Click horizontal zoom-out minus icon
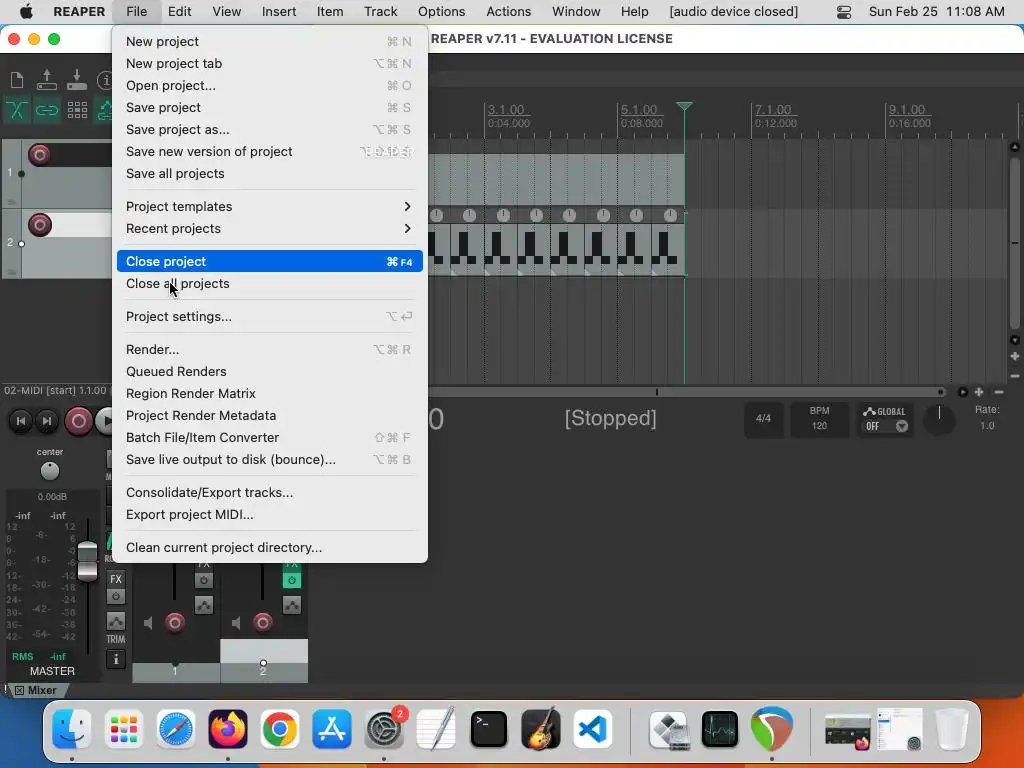This screenshot has width=1024, height=768. 999,392
